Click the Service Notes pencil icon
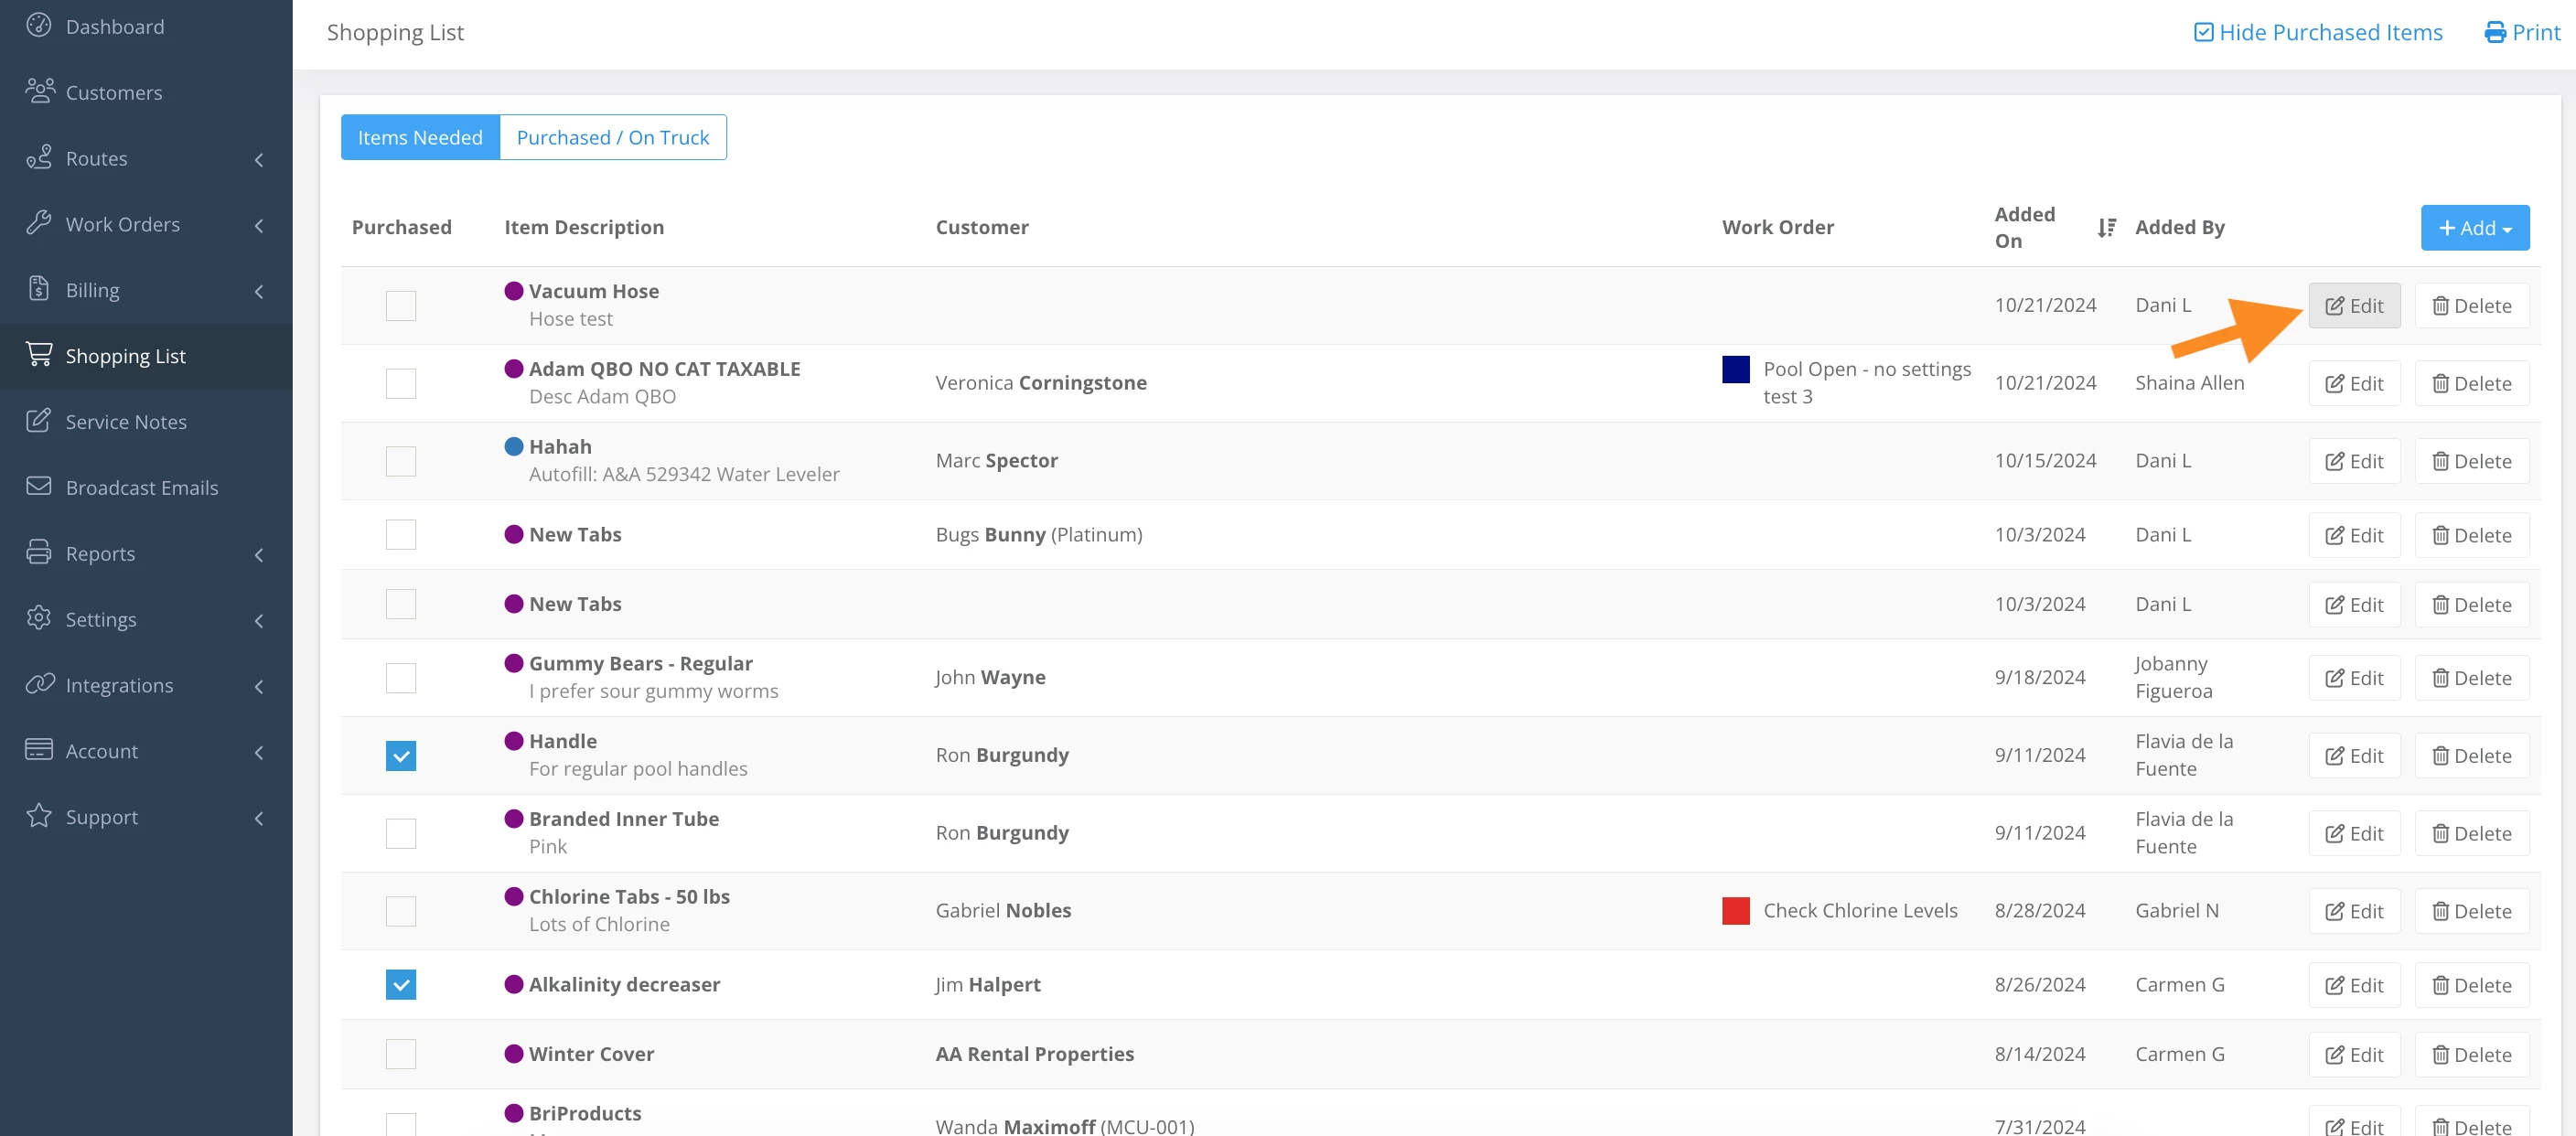The image size is (2576, 1136). [x=39, y=421]
